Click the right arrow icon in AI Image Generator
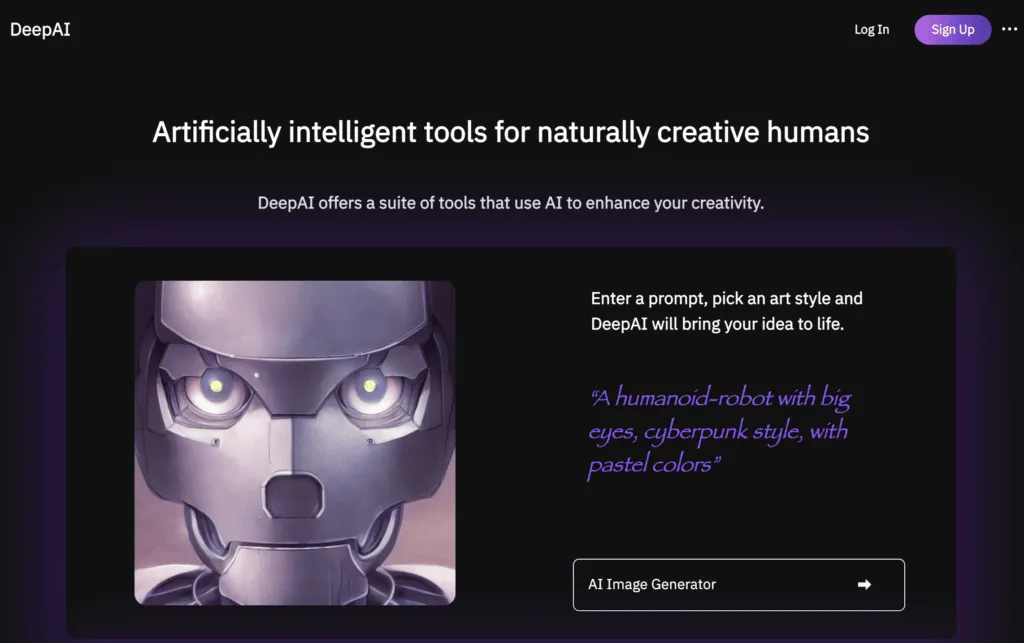 tap(864, 584)
